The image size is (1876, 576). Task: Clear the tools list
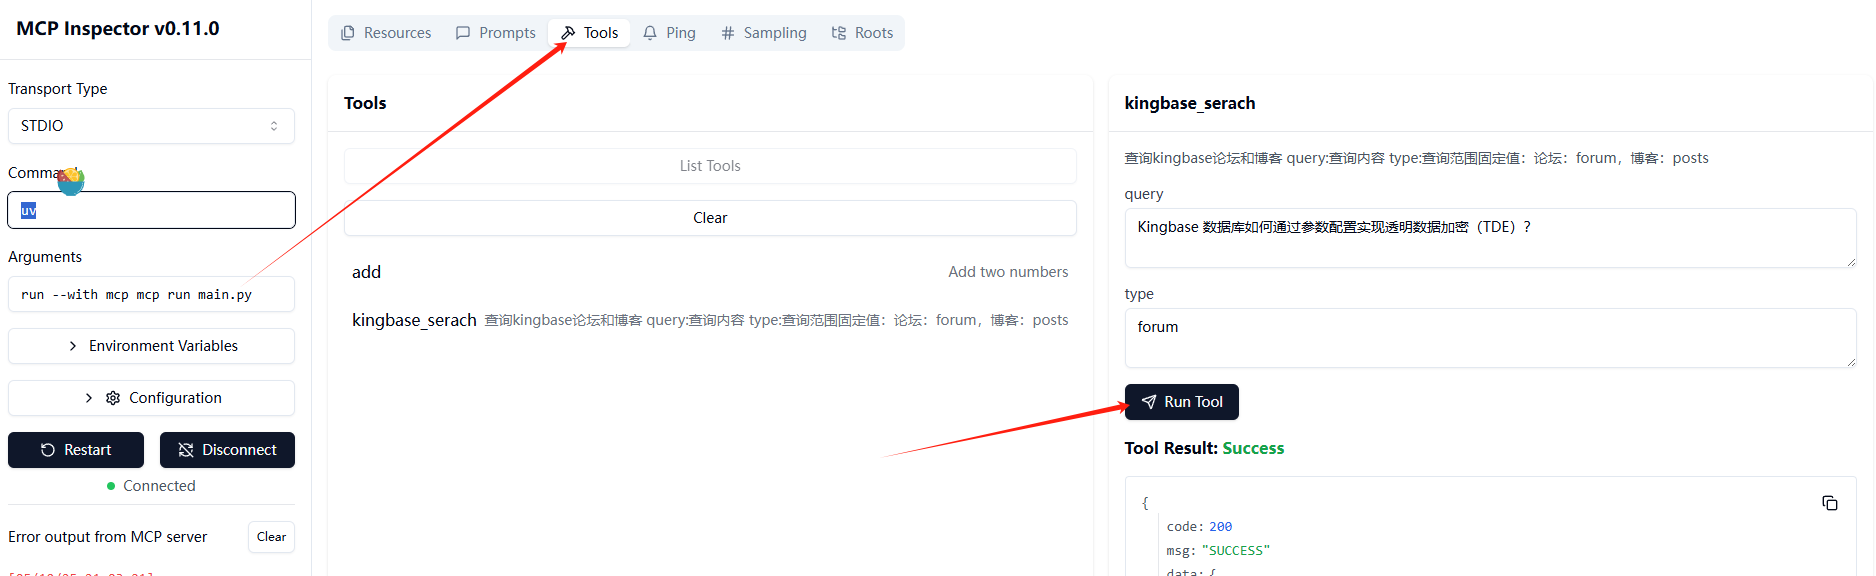click(x=710, y=218)
